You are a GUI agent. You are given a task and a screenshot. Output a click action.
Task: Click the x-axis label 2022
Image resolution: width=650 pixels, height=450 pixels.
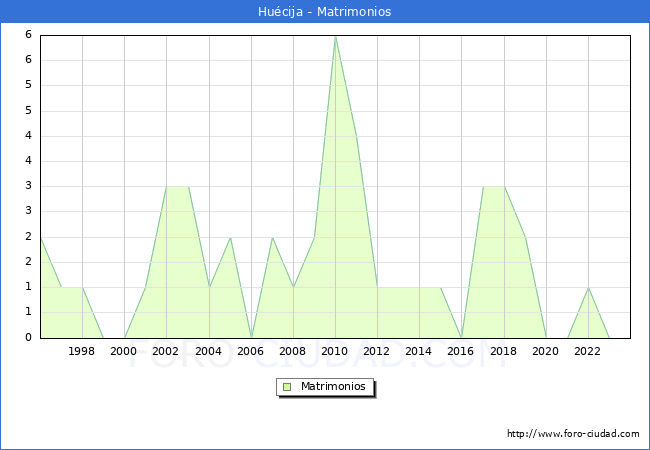[587, 351]
